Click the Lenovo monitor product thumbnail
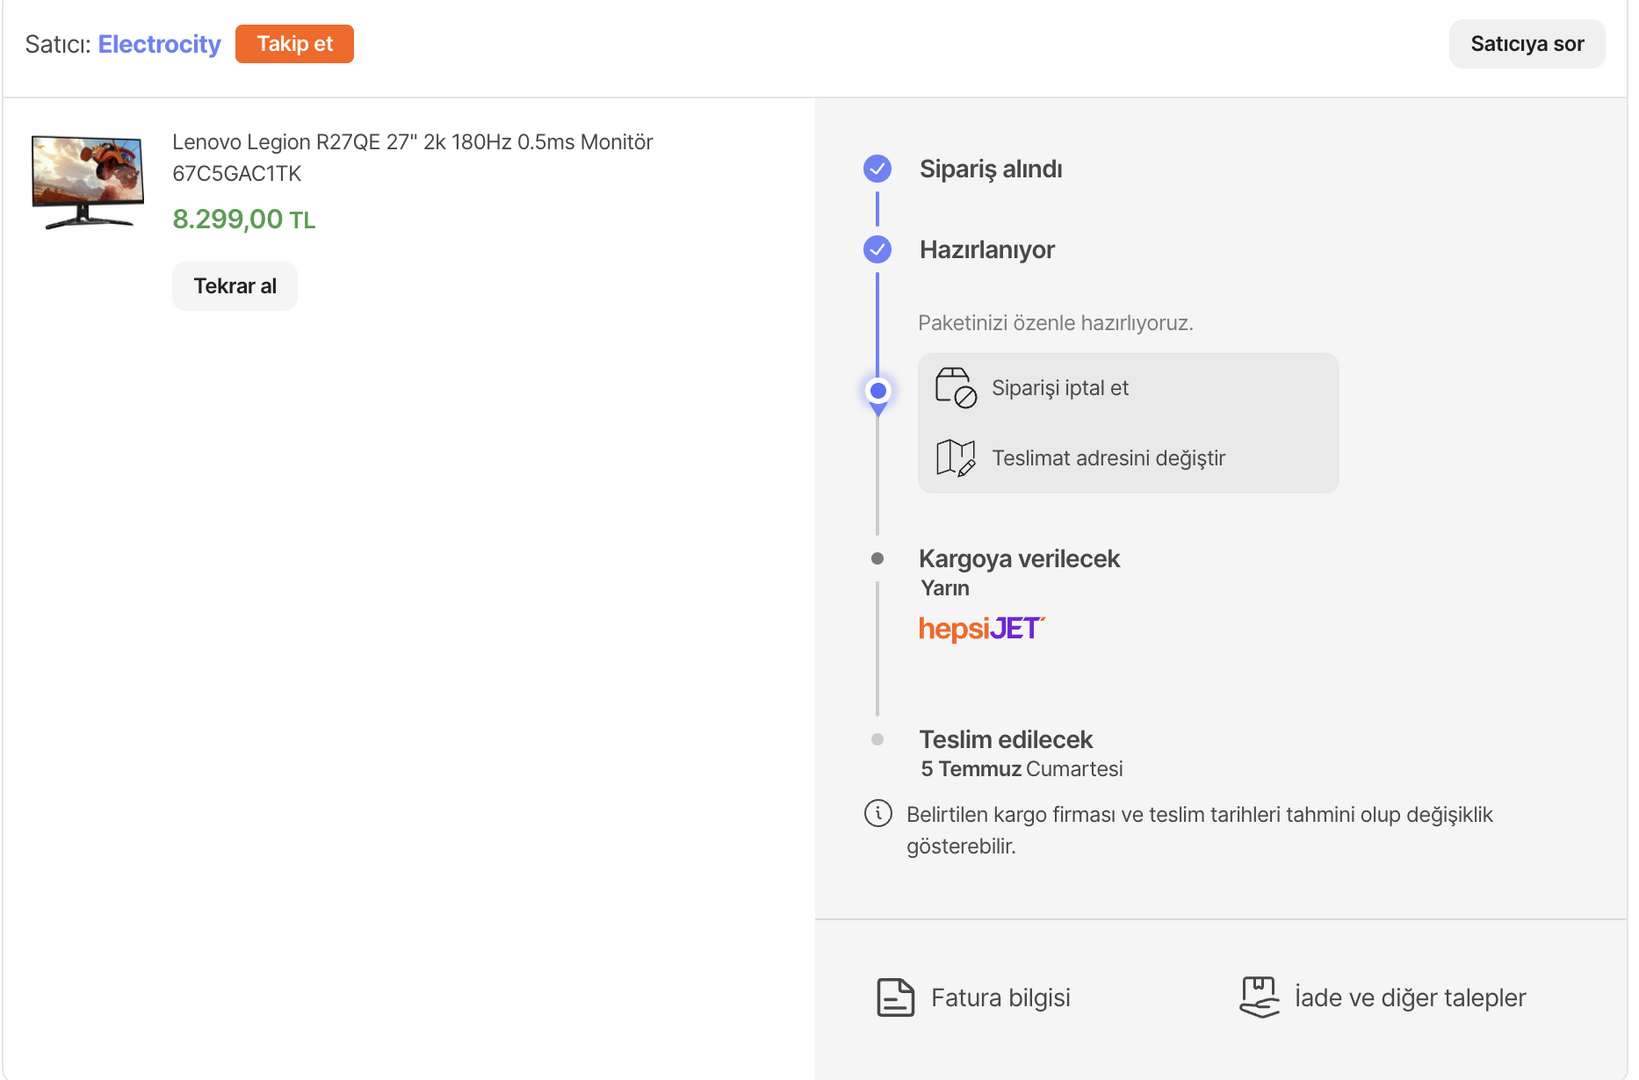 [88, 182]
